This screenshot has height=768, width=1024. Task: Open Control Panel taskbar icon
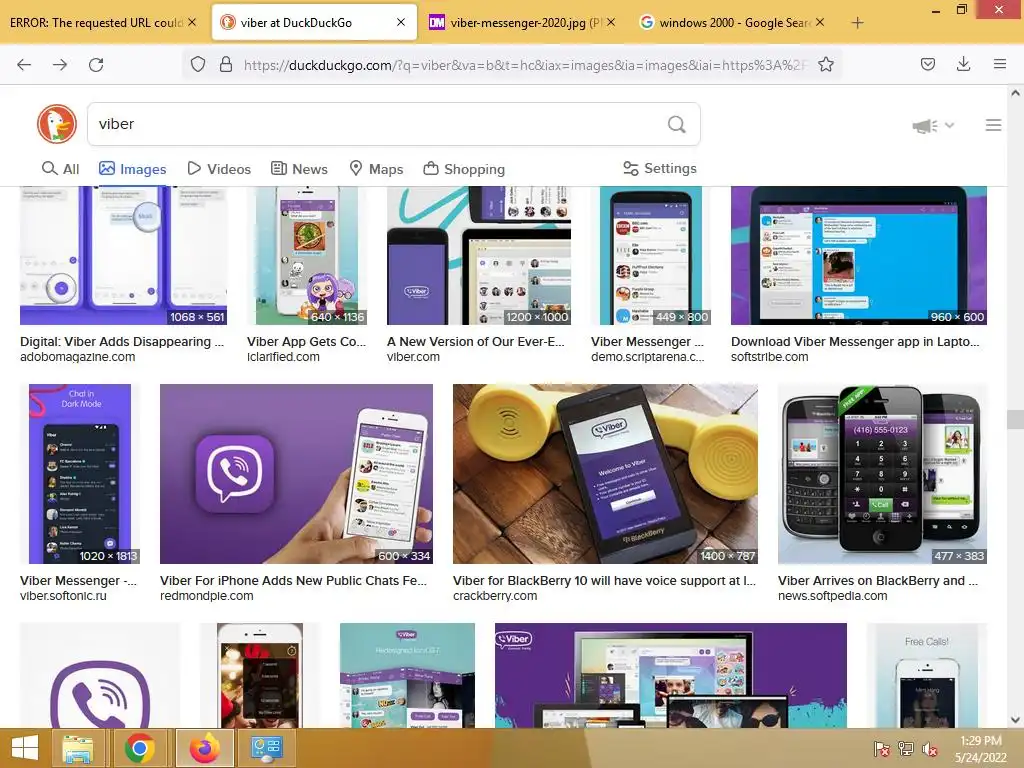click(x=266, y=748)
